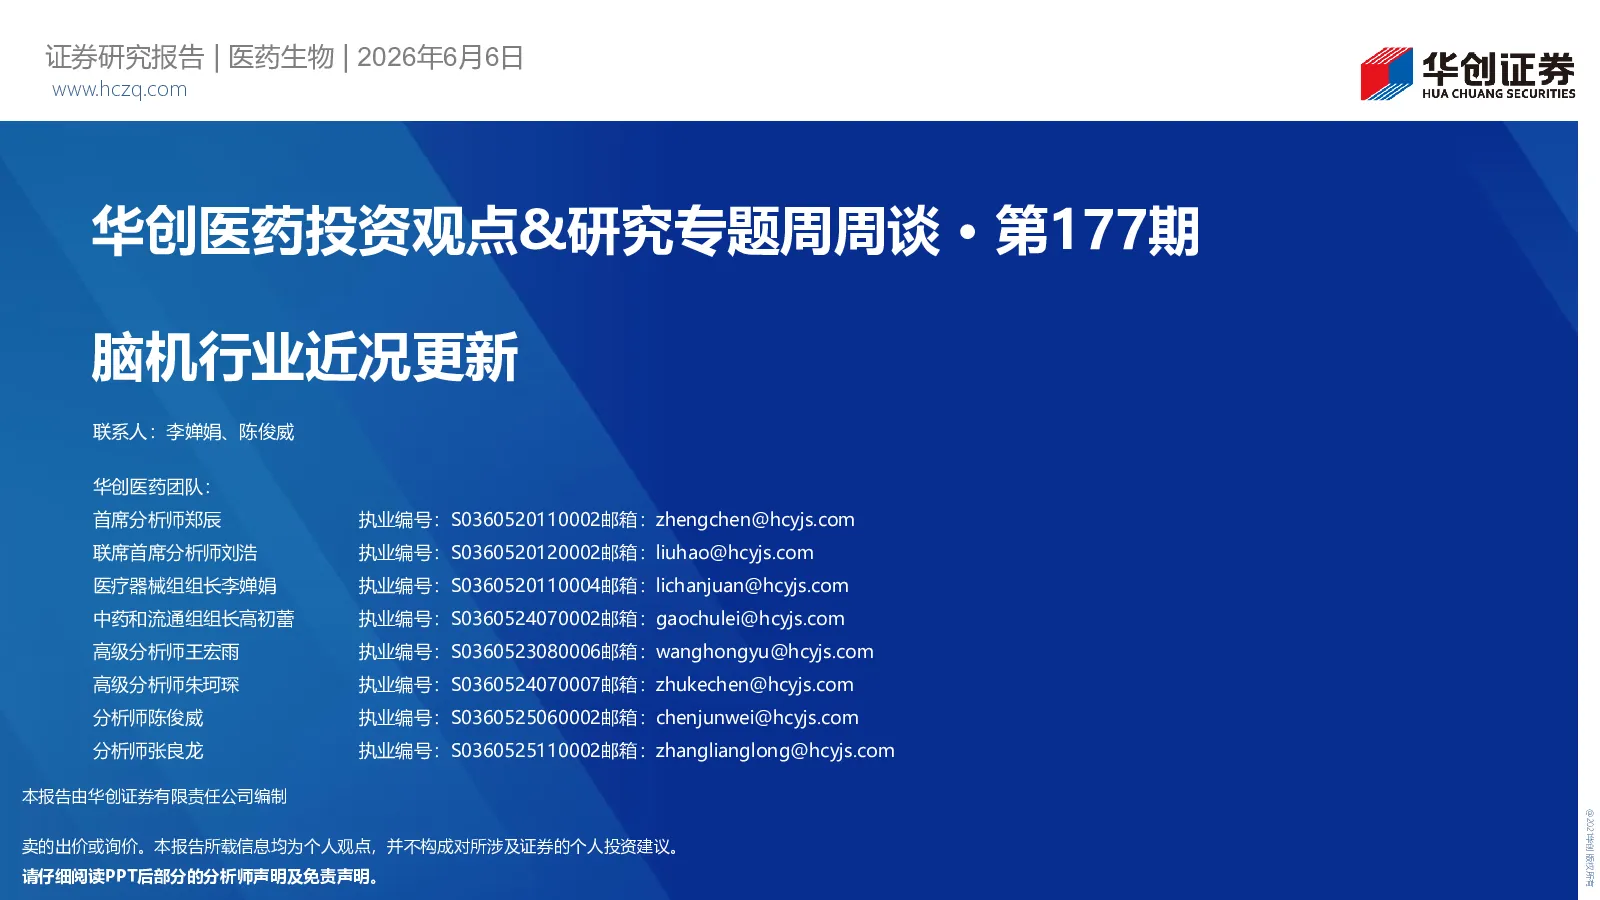Click license number S0360520110004
This screenshot has width=1600, height=900.
pyautogui.click(x=525, y=586)
